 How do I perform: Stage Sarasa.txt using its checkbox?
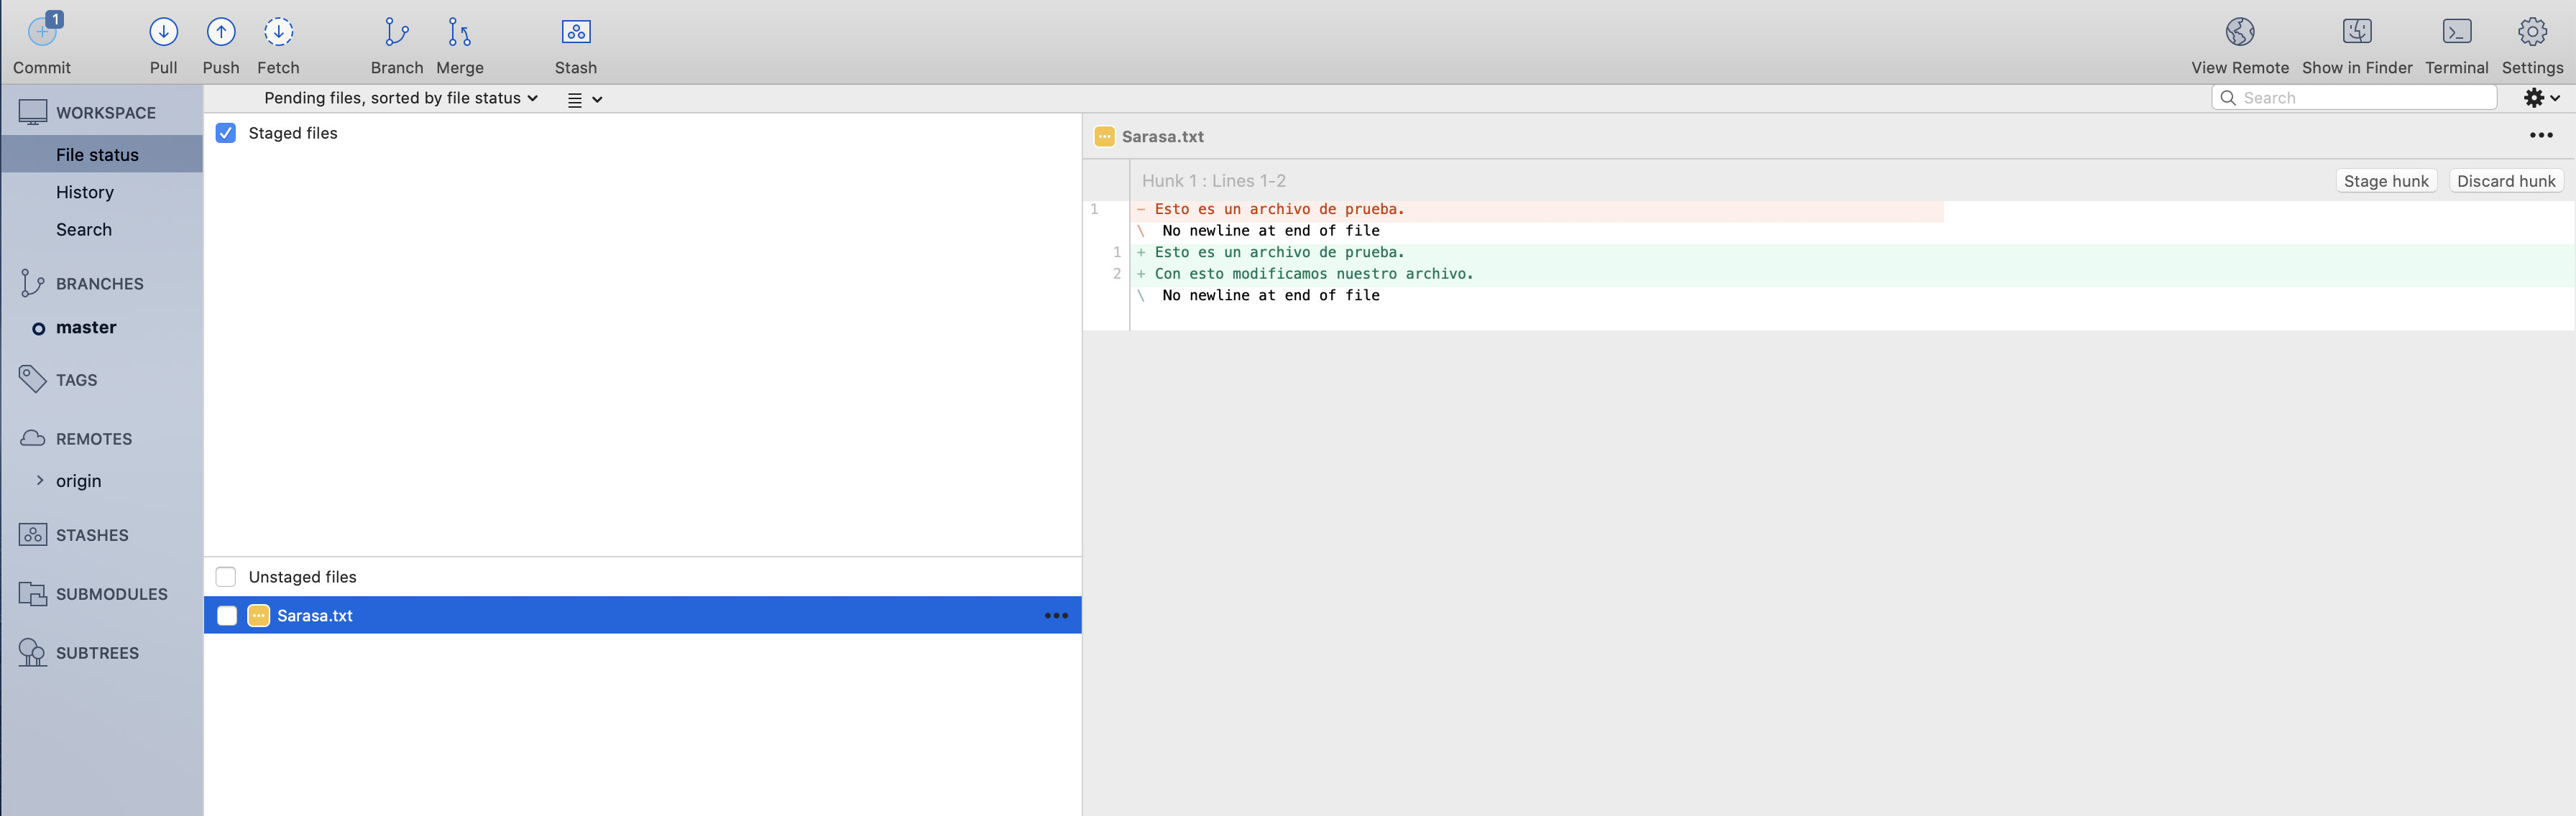click(x=227, y=616)
